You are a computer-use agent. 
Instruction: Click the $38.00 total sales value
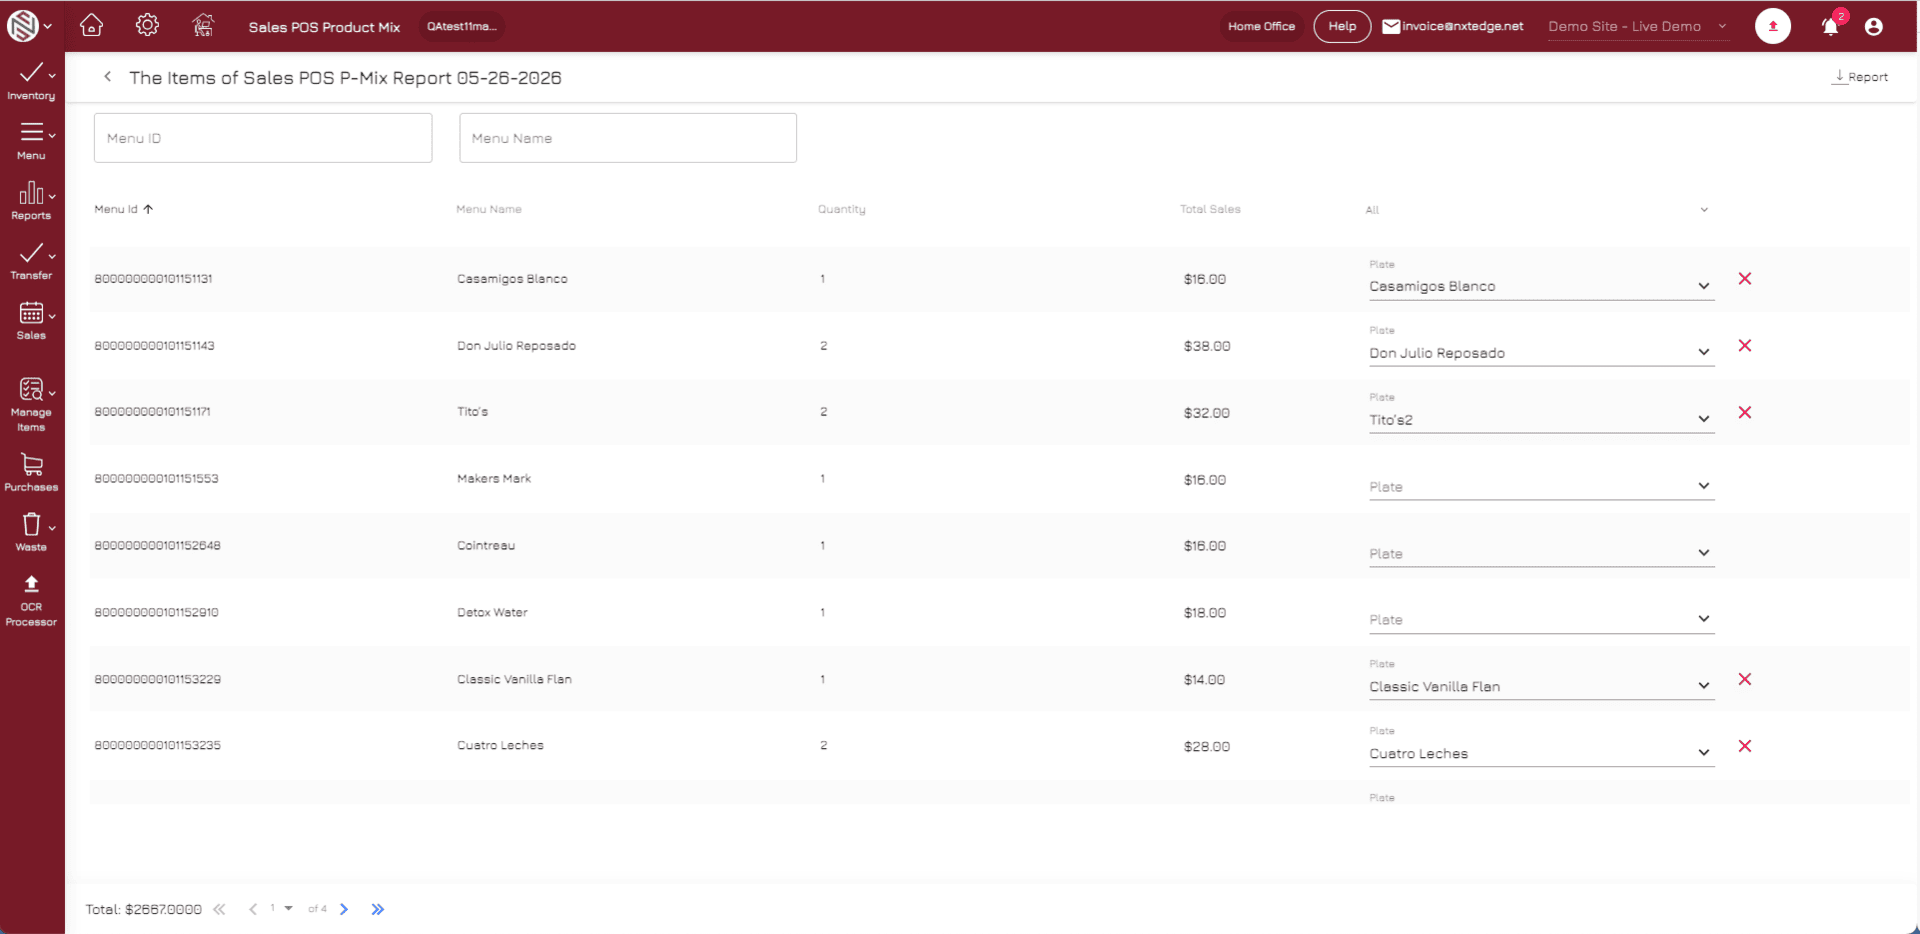1207,346
